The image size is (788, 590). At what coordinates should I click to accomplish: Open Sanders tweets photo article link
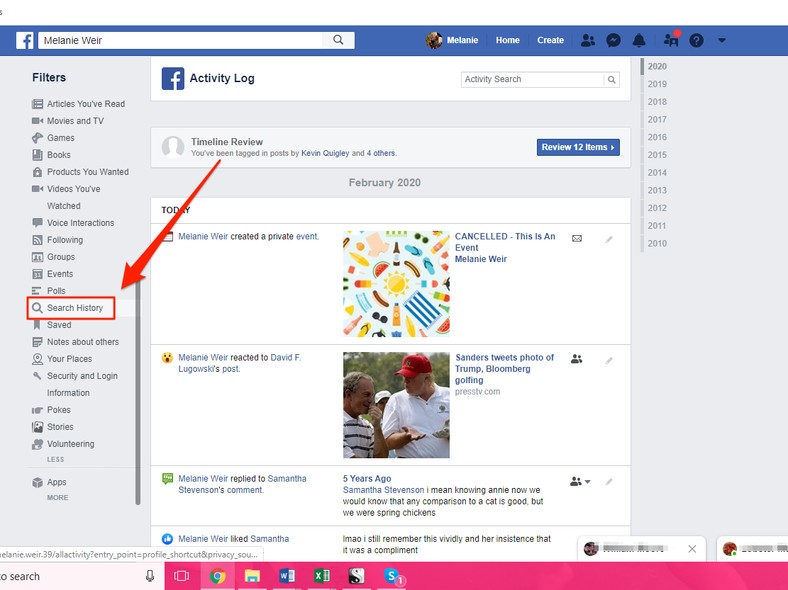pos(504,369)
